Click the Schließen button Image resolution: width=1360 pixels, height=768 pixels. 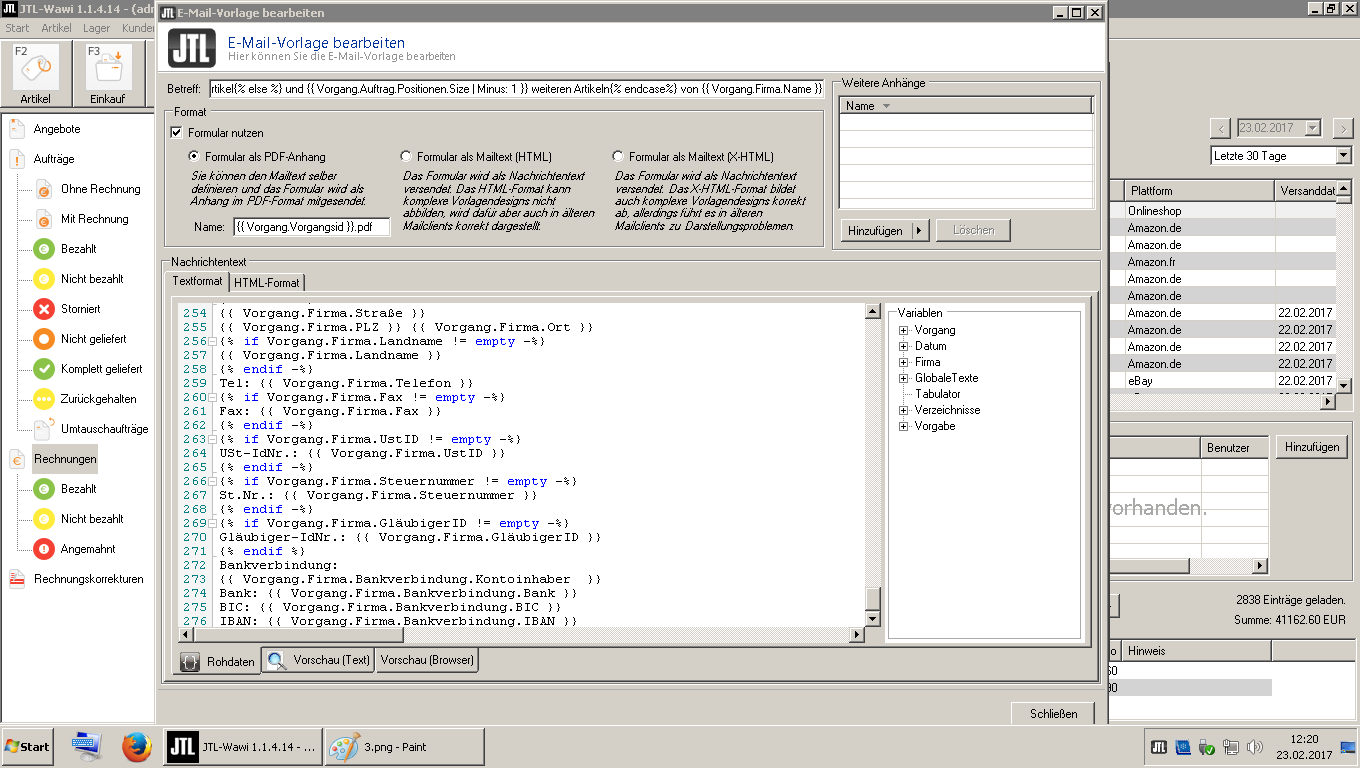pyautogui.click(x=1053, y=713)
